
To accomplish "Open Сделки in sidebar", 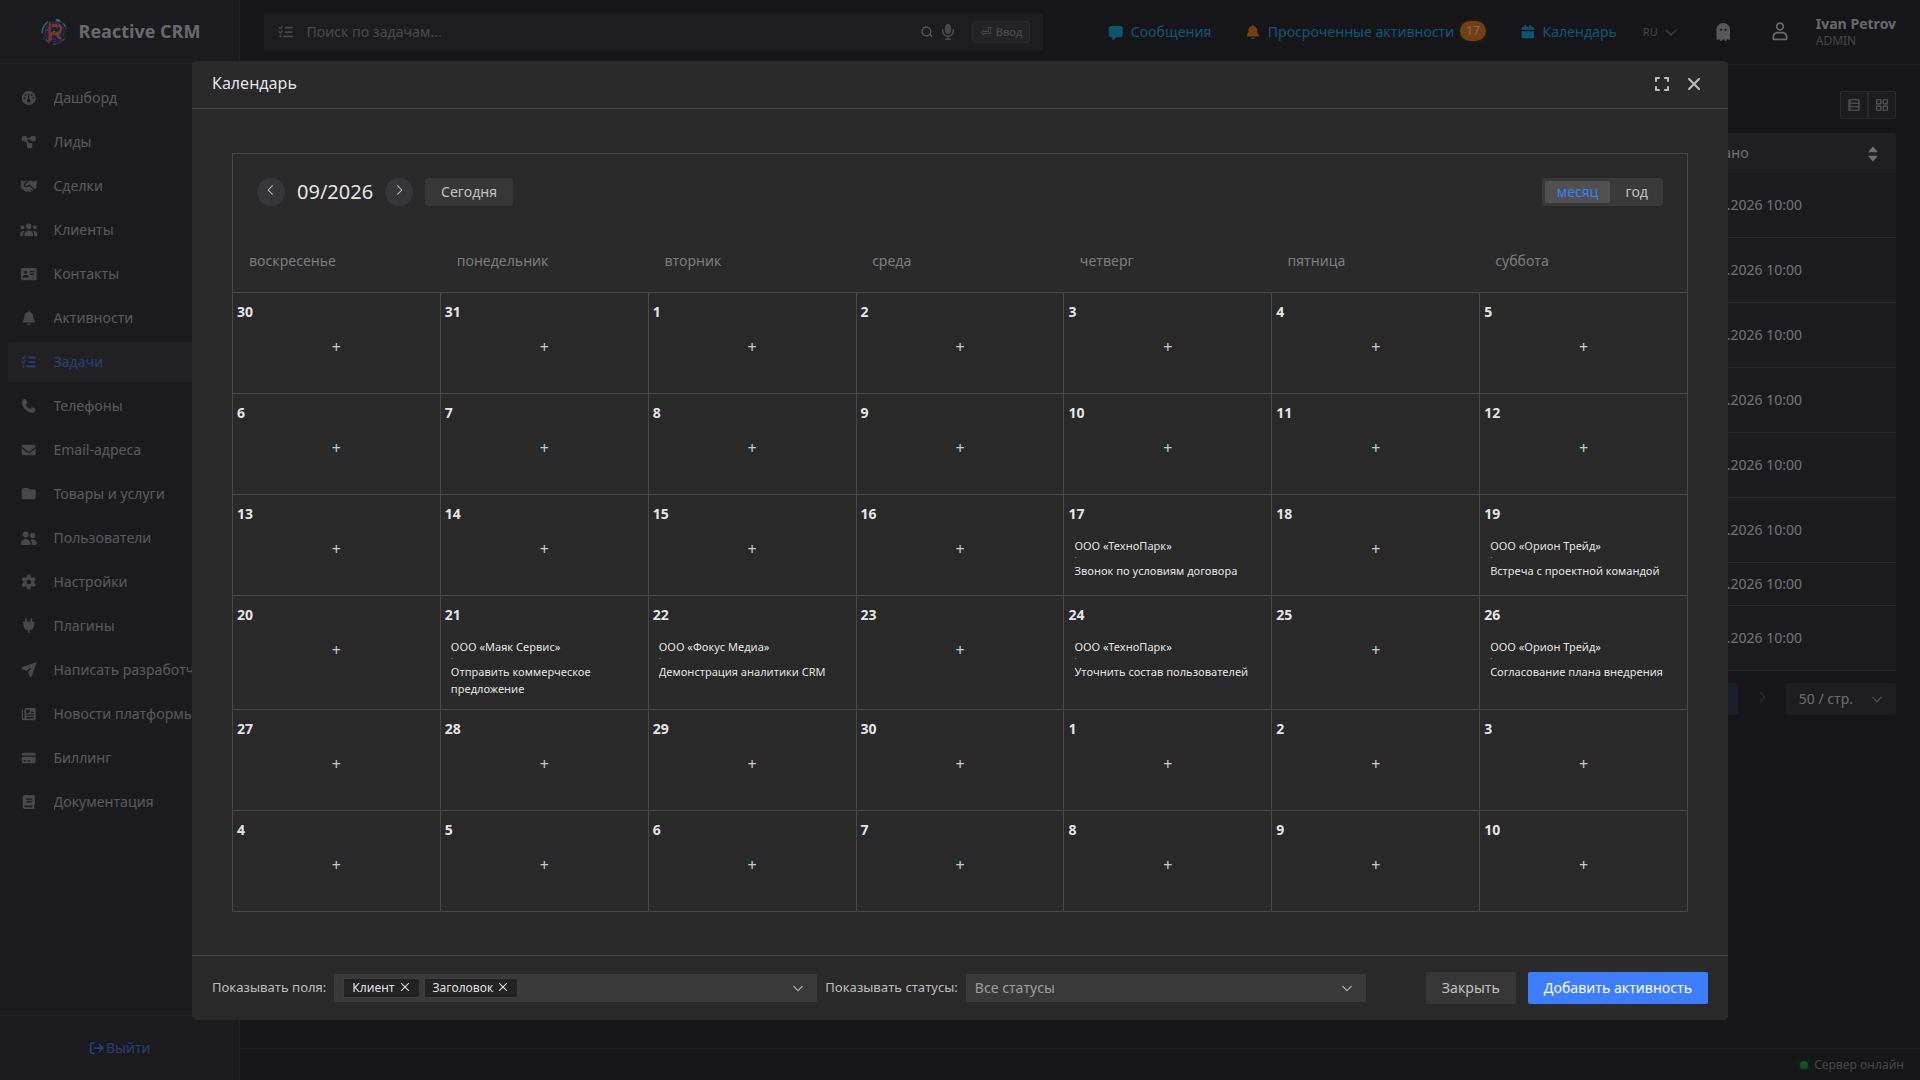I will (x=78, y=186).
